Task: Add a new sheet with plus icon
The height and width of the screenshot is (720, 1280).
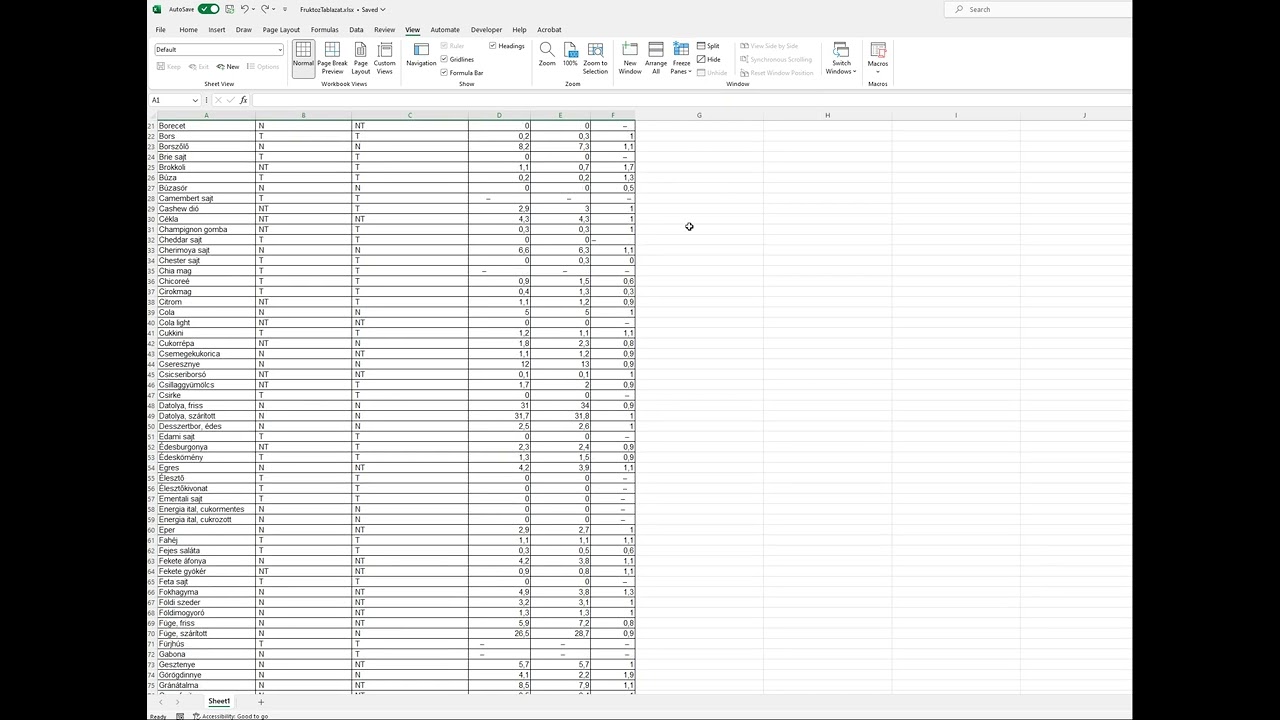Action: tap(261, 702)
